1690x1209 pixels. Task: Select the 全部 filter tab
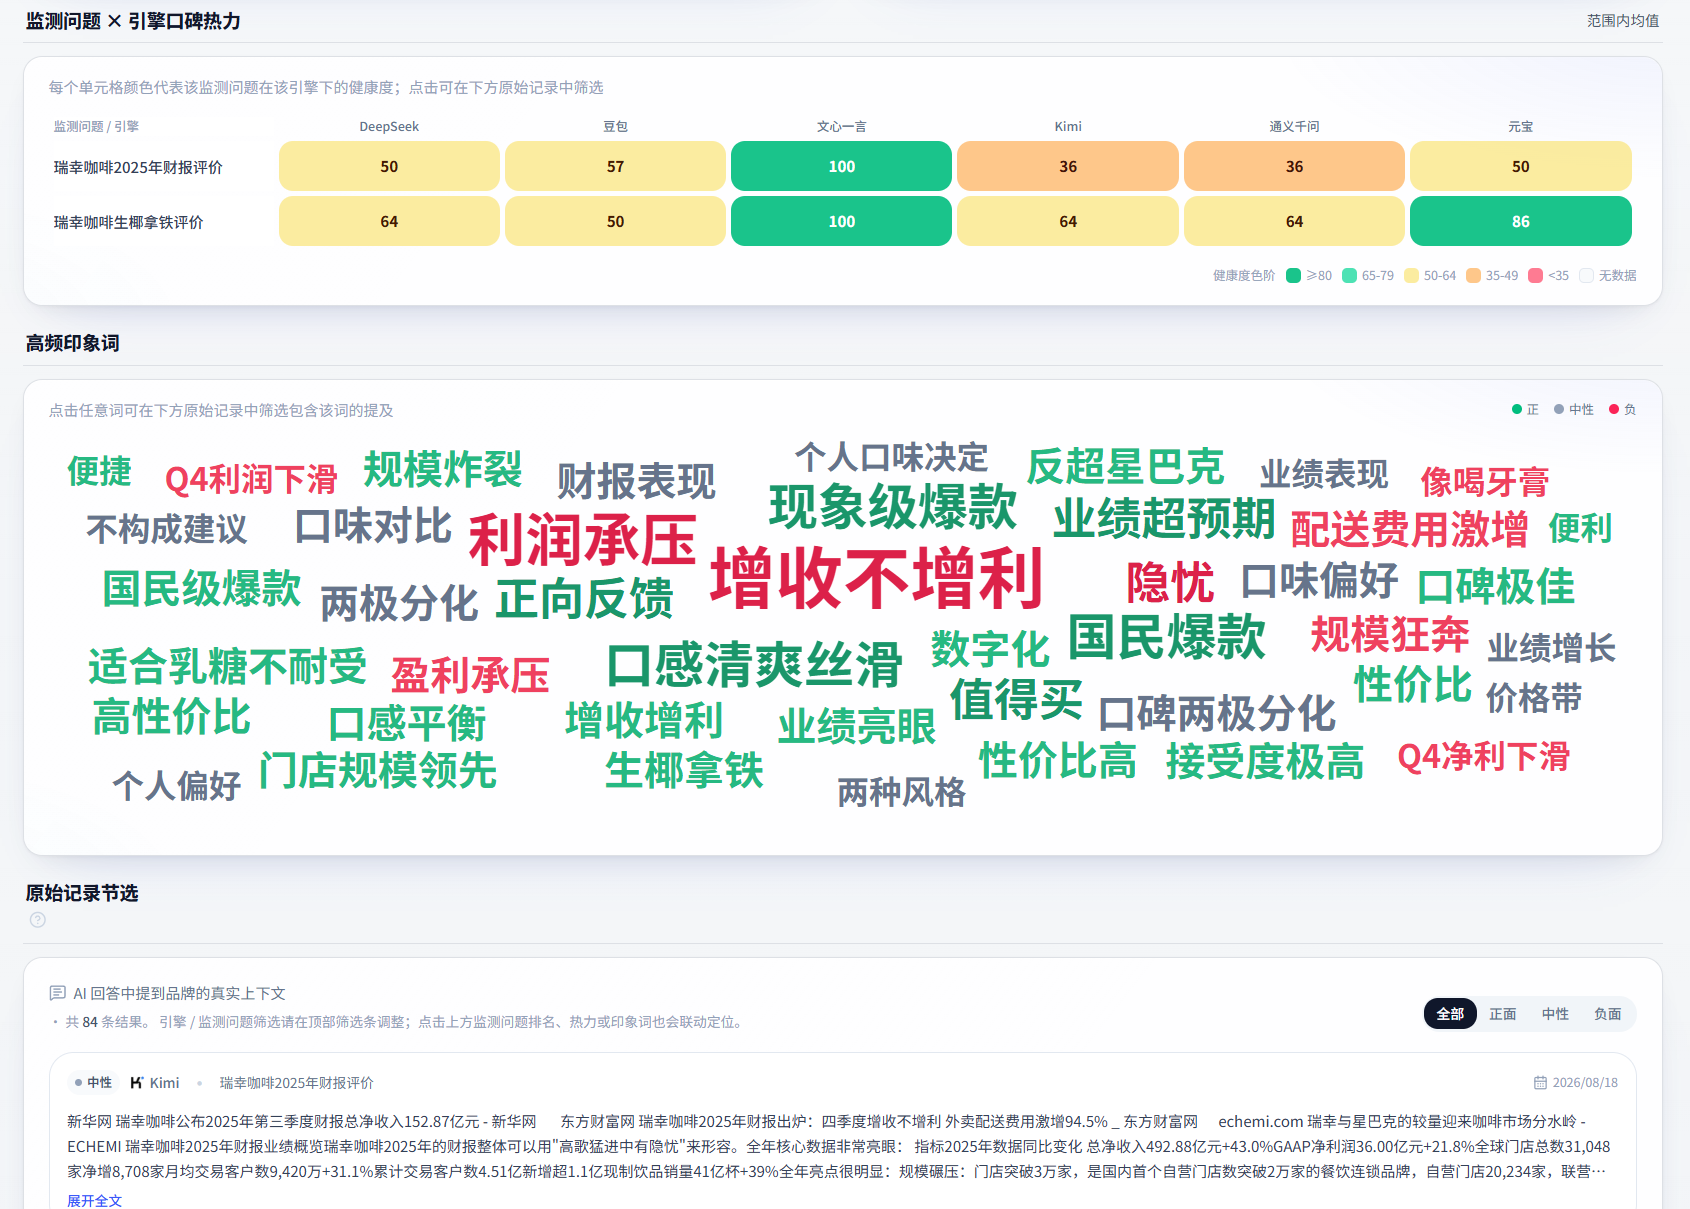click(1450, 1014)
